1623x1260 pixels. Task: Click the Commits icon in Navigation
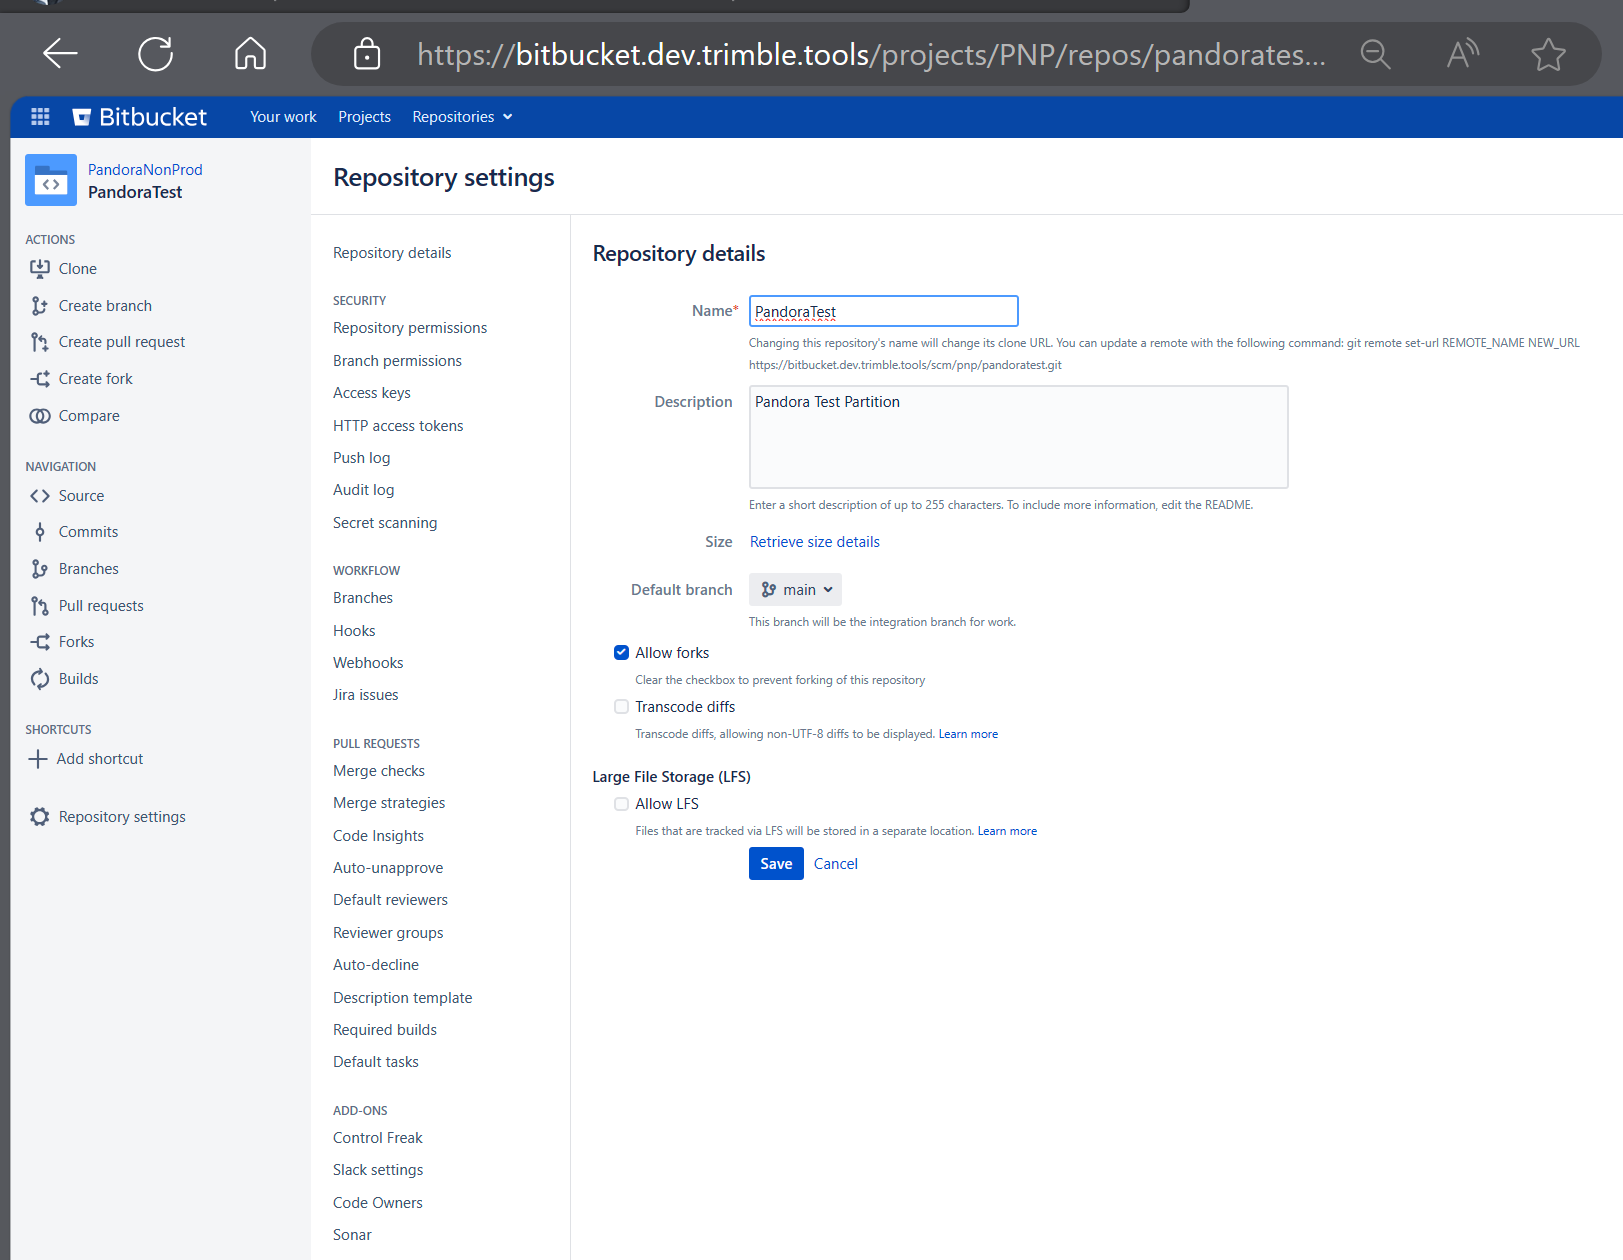40,532
